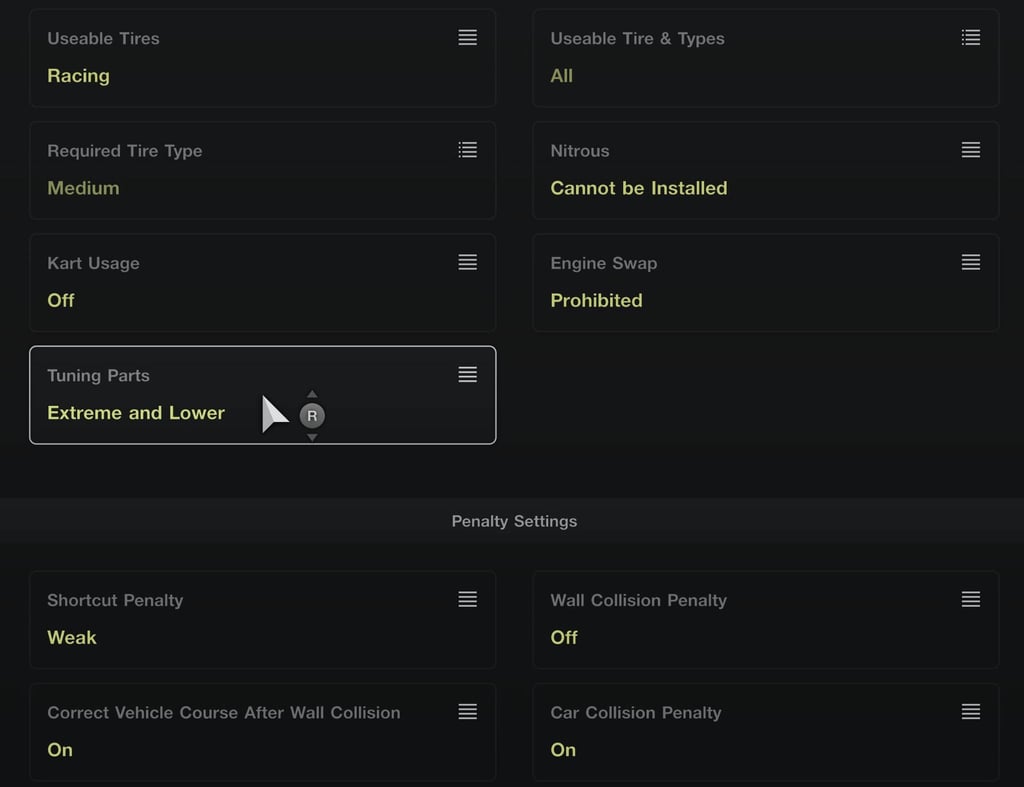
Task: Open the Tuning Parts menu icon
Action: [x=467, y=375]
